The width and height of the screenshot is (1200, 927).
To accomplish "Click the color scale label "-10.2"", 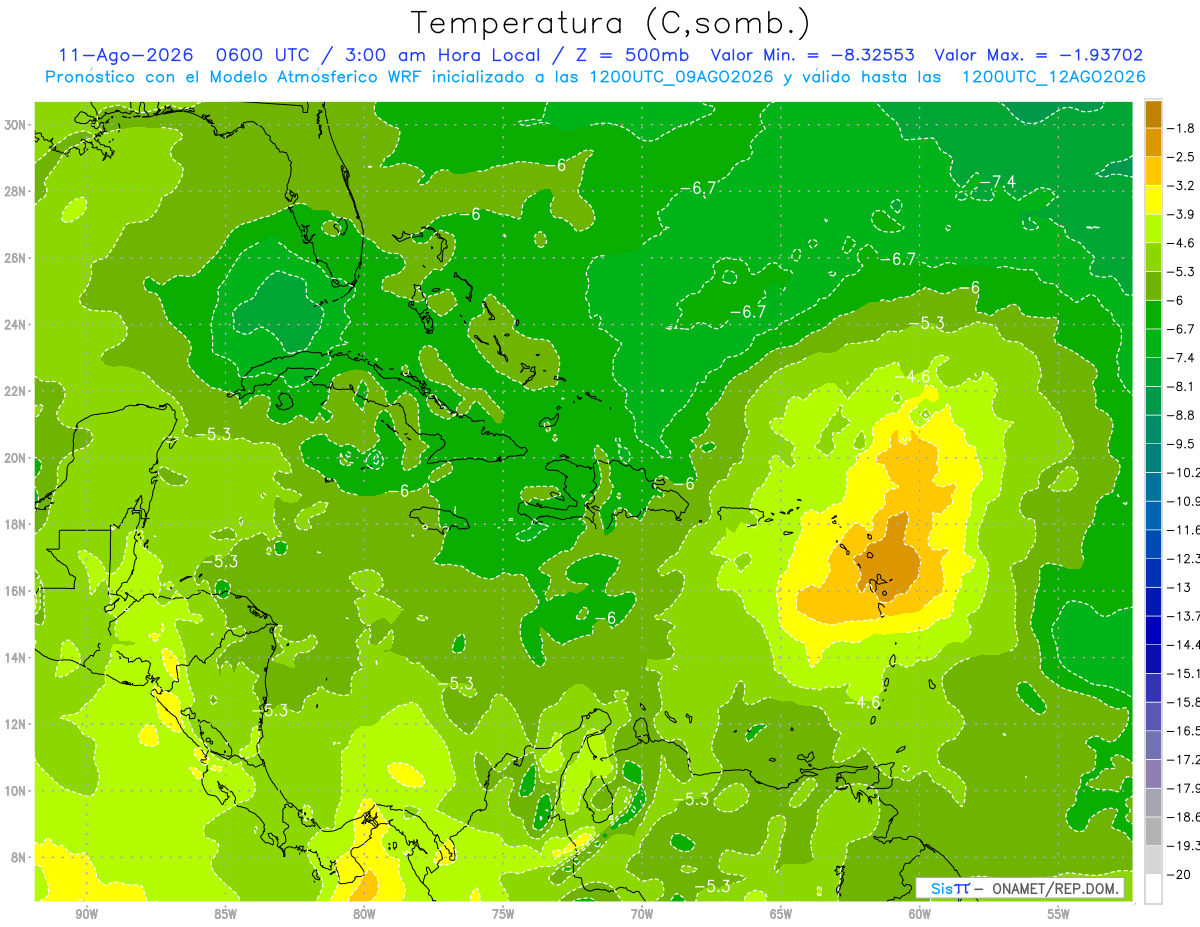I will tap(1184, 473).
